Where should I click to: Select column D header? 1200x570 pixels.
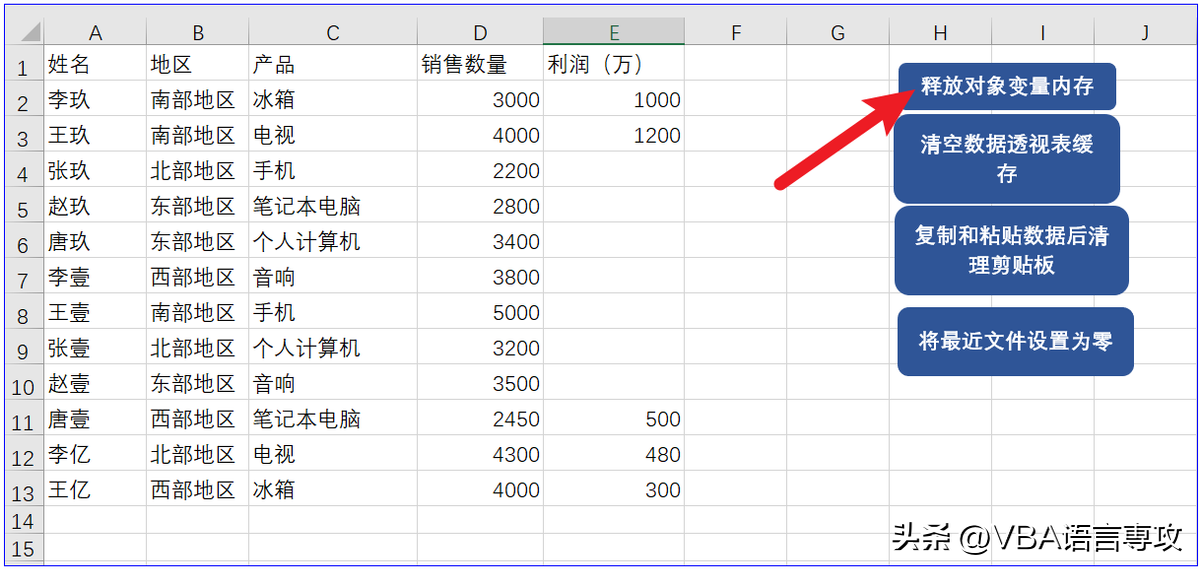[x=480, y=33]
